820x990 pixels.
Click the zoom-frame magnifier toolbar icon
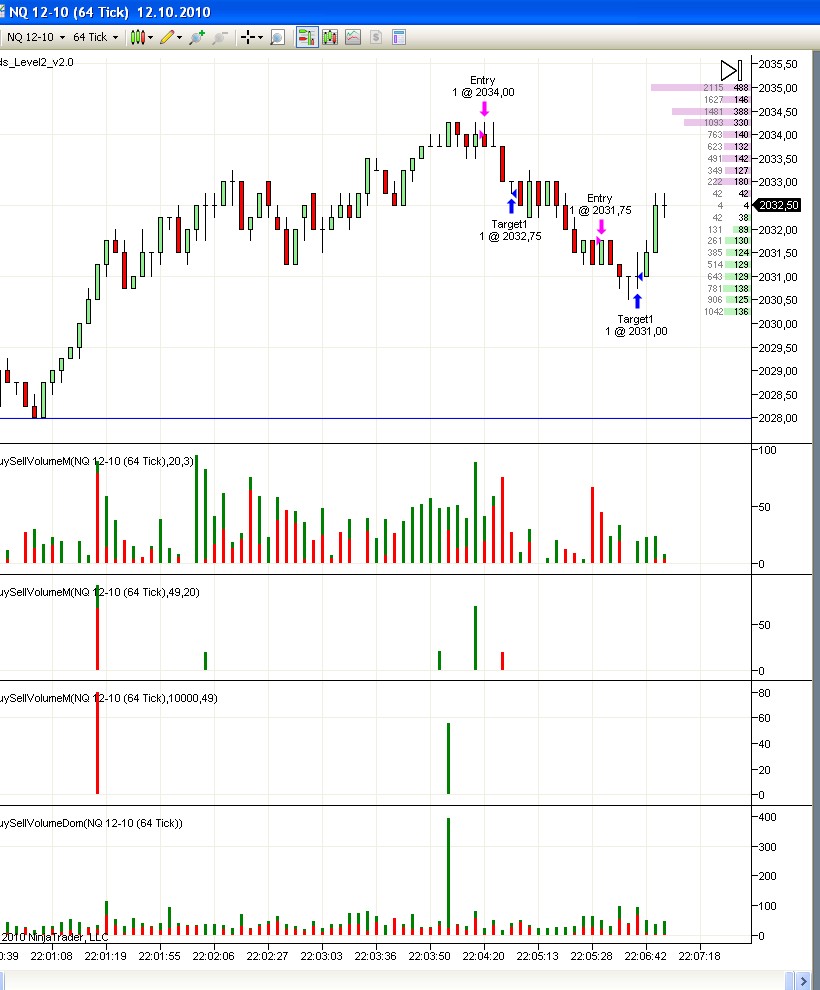[277, 37]
